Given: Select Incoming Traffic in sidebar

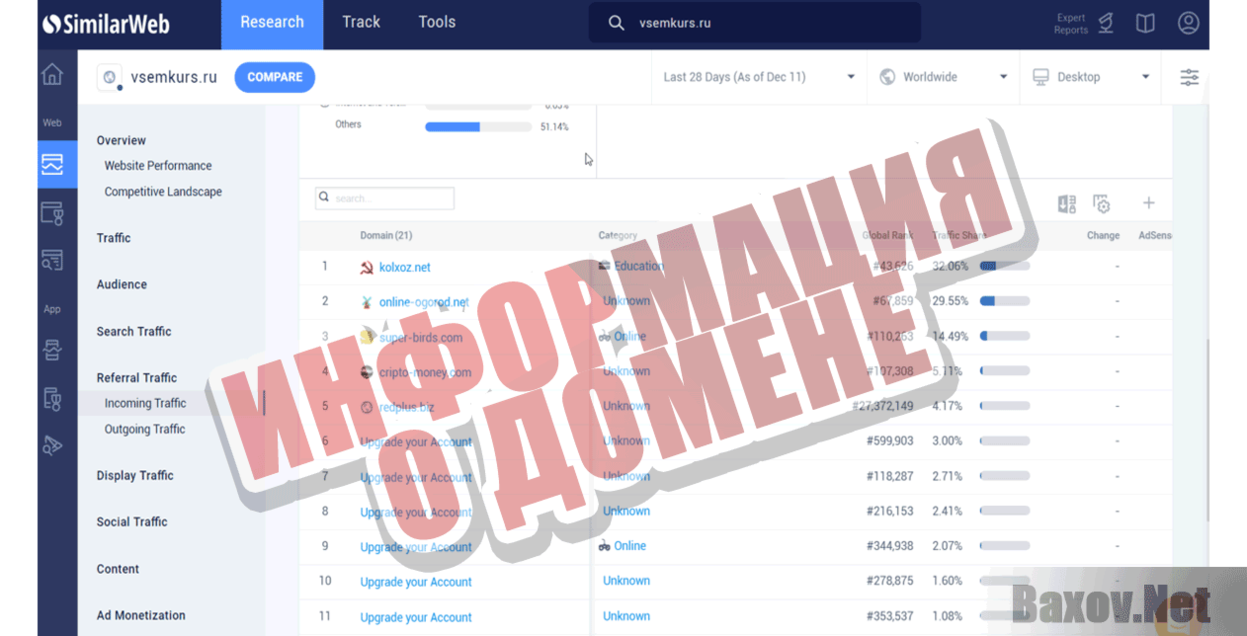Looking at the screenshot, I should coord(145,403).
